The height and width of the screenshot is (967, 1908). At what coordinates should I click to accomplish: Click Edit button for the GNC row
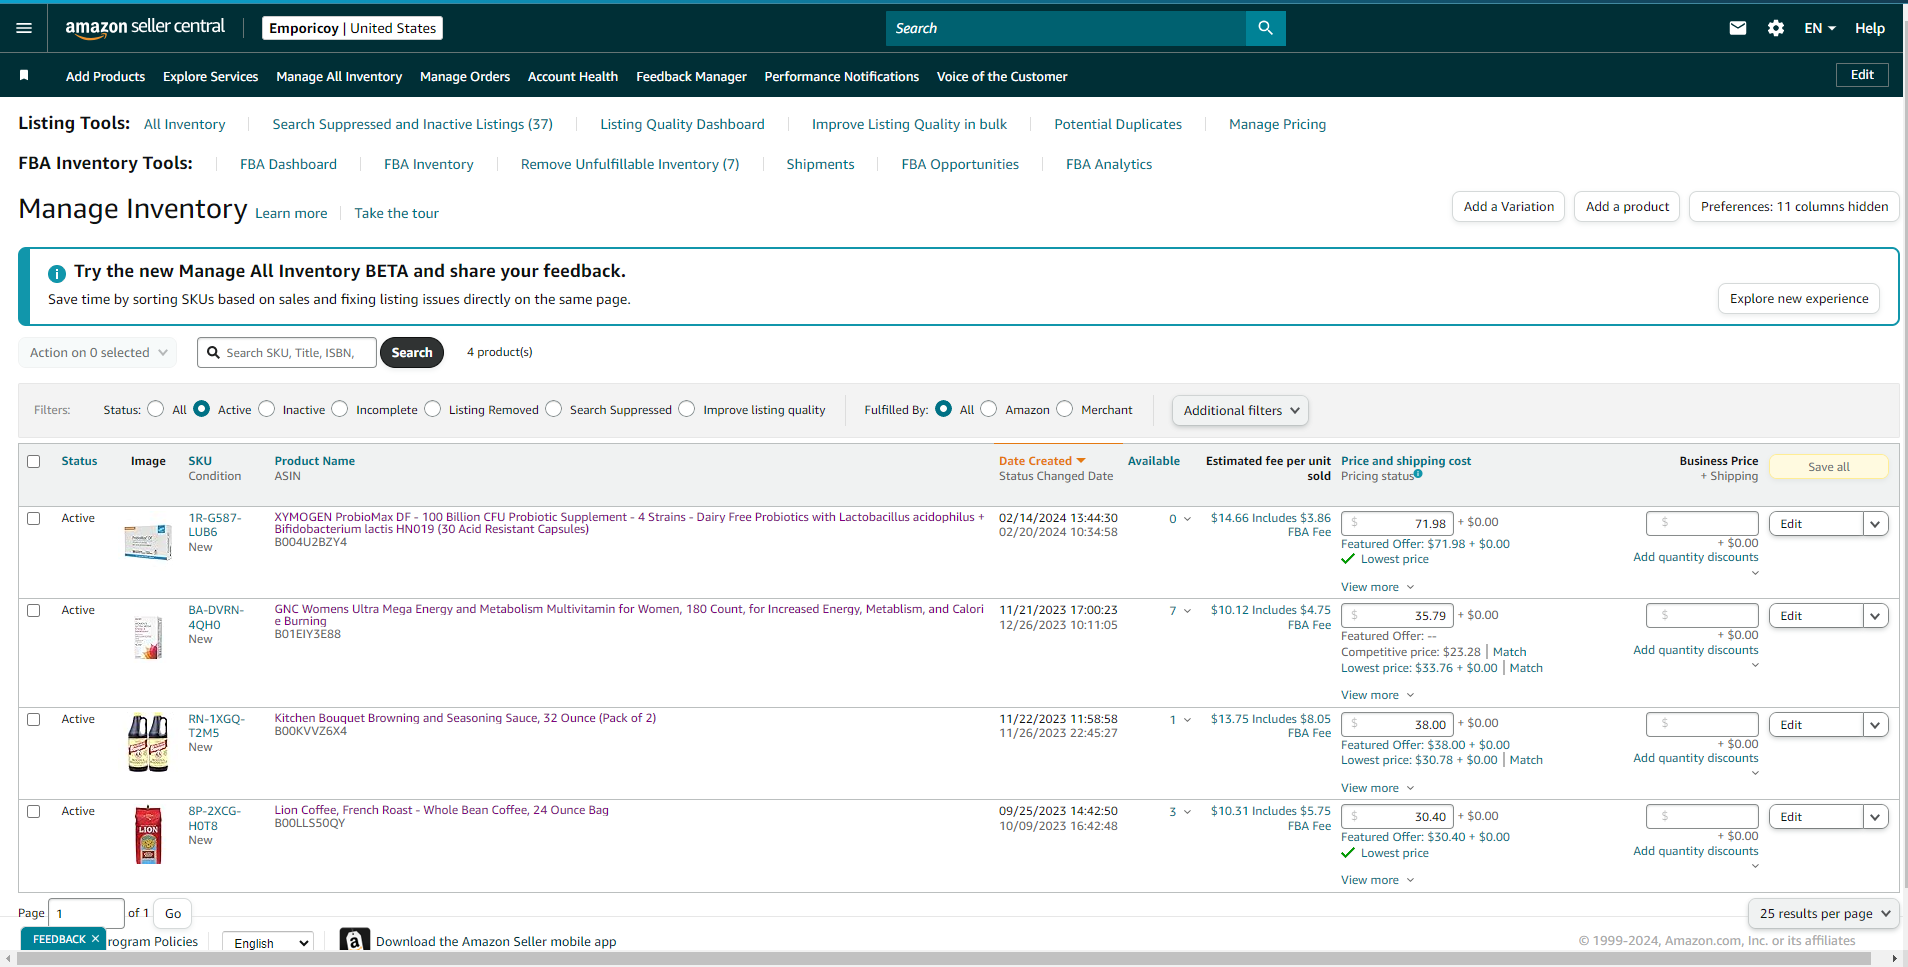click(x=1816, y=616)
